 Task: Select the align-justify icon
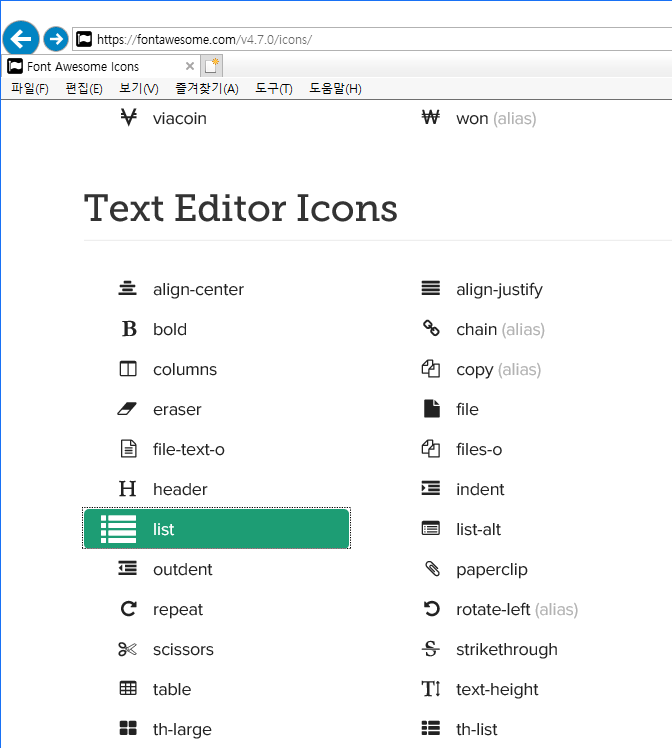click(431, 289)
